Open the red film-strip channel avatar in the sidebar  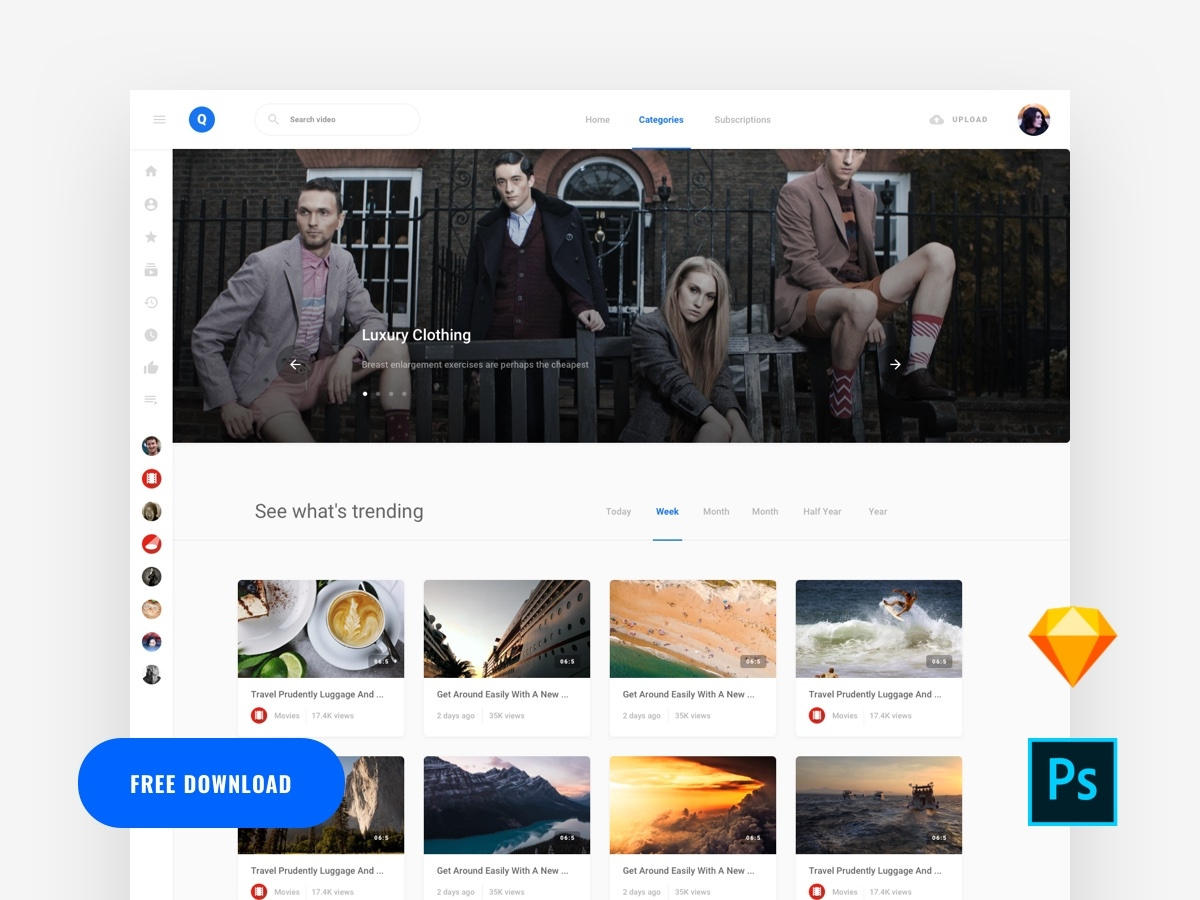pyautogui.click(x=151, y=479)
